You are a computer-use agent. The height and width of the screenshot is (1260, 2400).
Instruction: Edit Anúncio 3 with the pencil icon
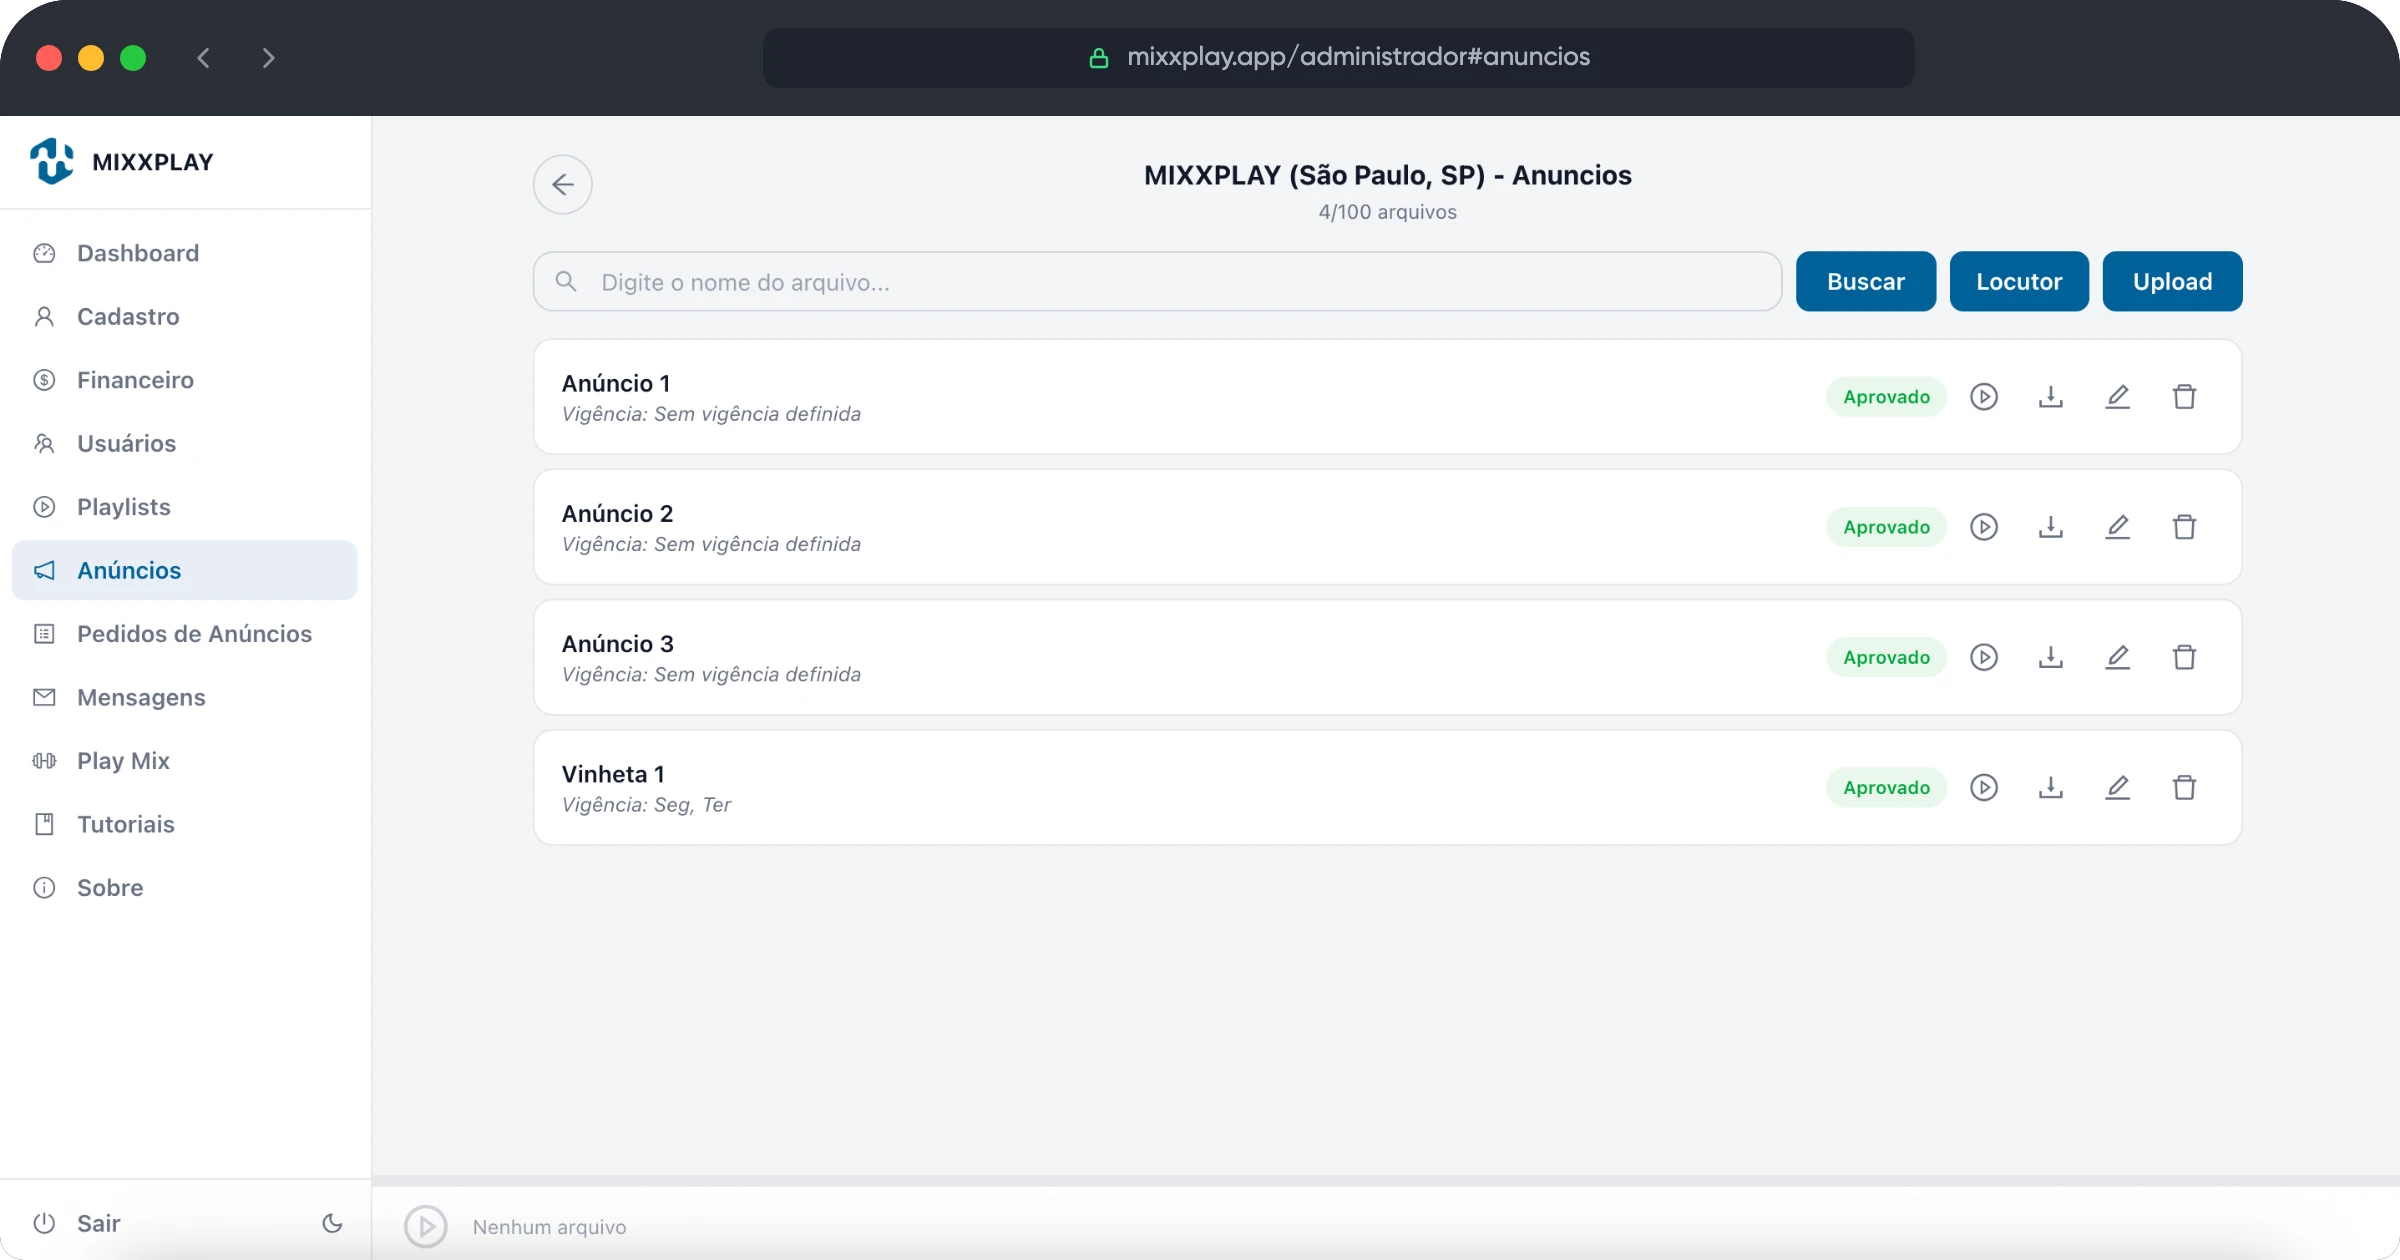2118,657
